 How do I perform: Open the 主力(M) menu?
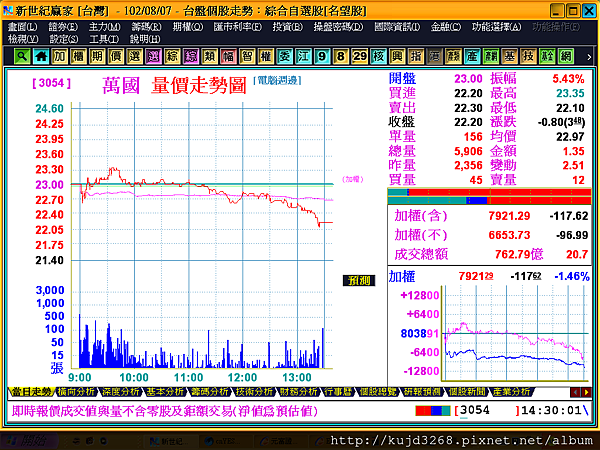[x=104, y=27]
